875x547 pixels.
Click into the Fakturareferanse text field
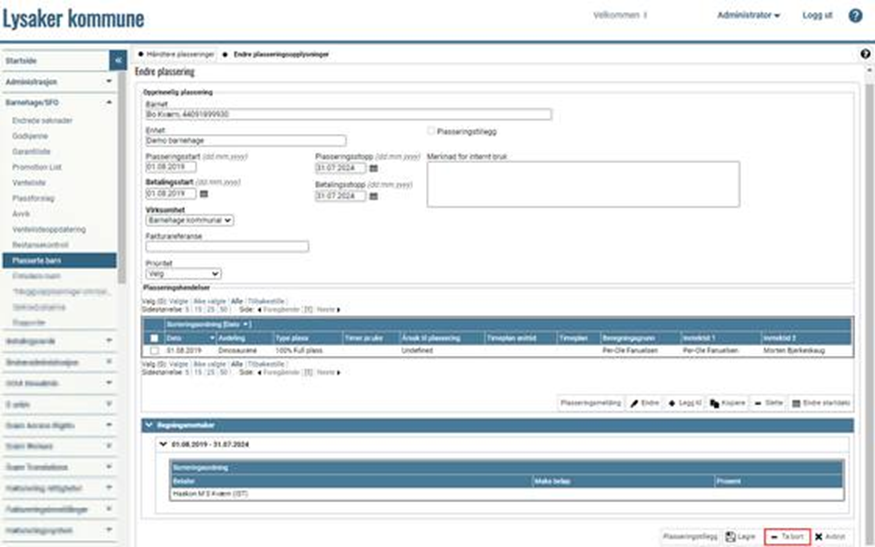coord(227,246)
